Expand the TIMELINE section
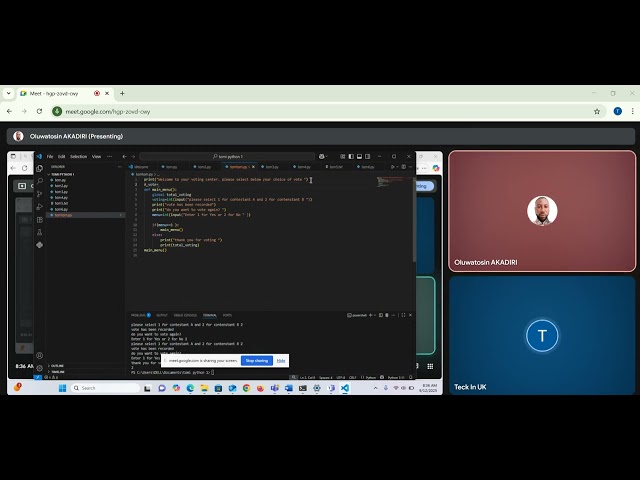Image resolution: width=640 pixels, height=480 pixels. pos(58,372)
